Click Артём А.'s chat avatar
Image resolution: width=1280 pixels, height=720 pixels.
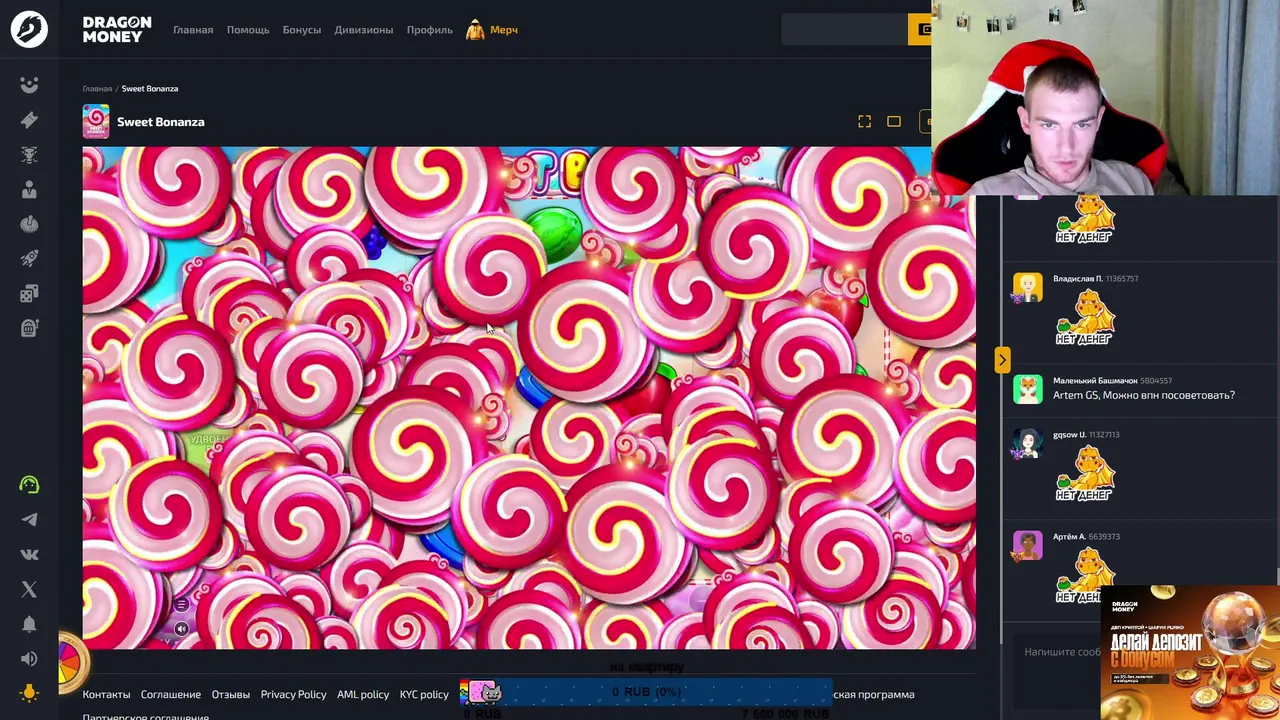pyautogui.click(x=1027, y=546)
